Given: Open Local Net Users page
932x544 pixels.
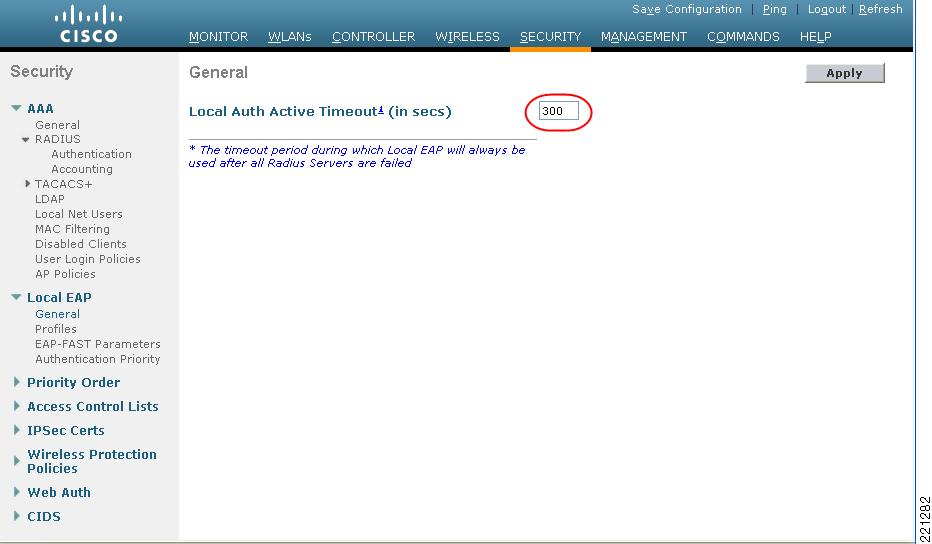Looking at the screenshot, I should click(78, 214).
